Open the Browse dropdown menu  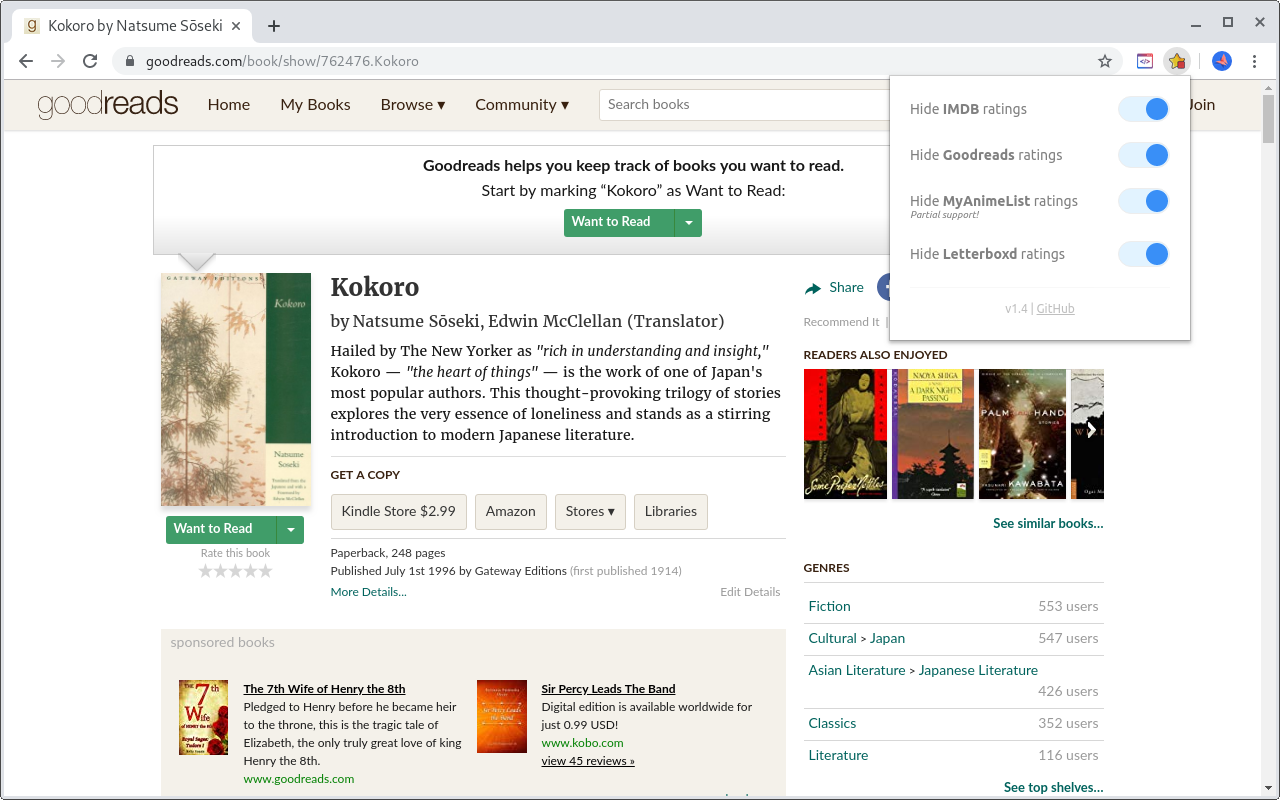coord(412,104)
